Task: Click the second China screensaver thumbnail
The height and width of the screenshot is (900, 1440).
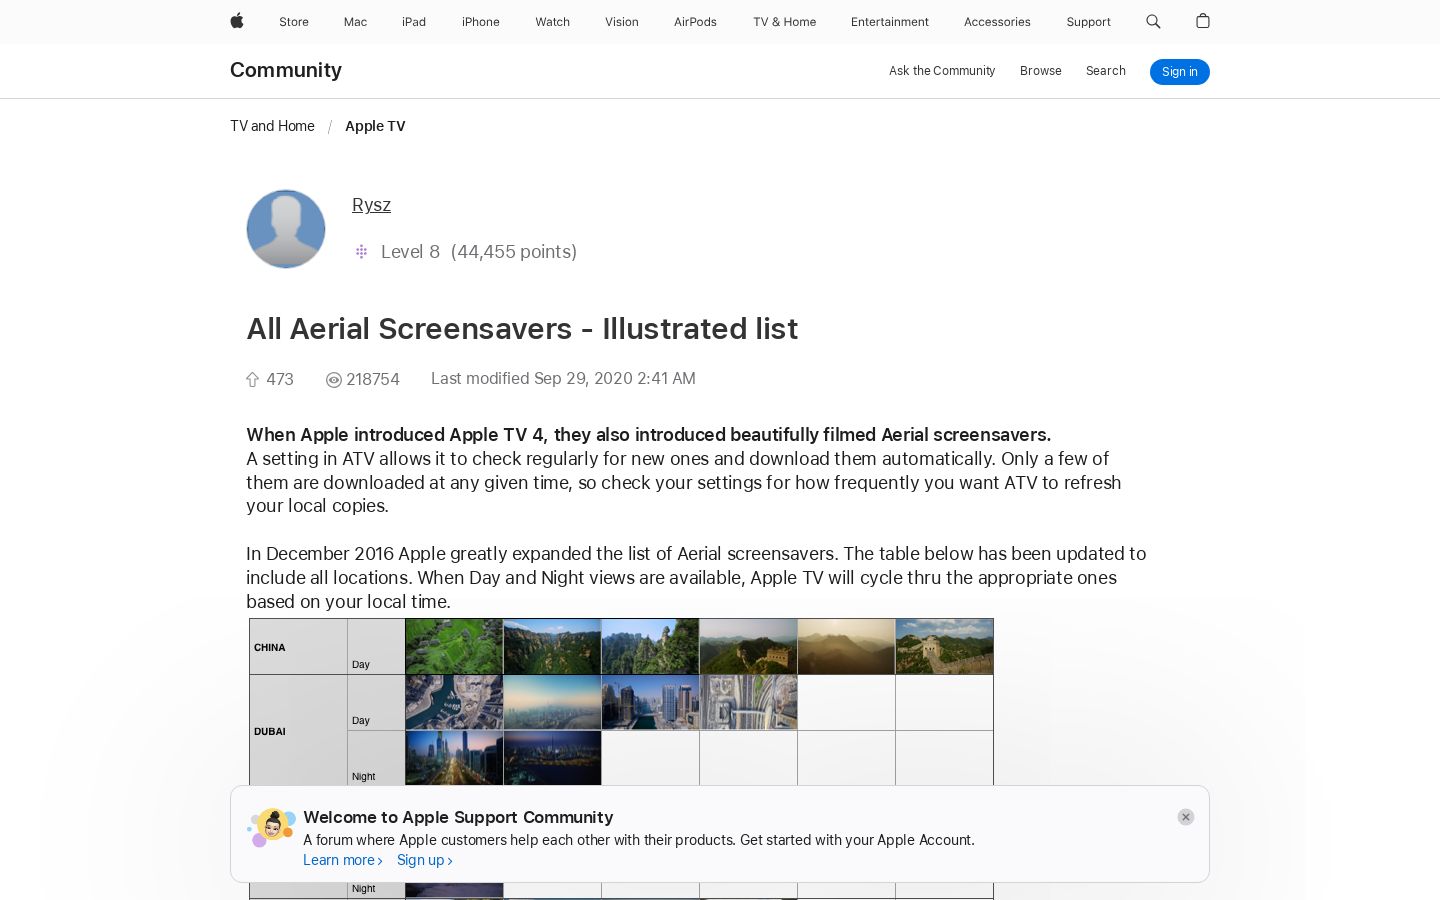Action: pos(552,646)
